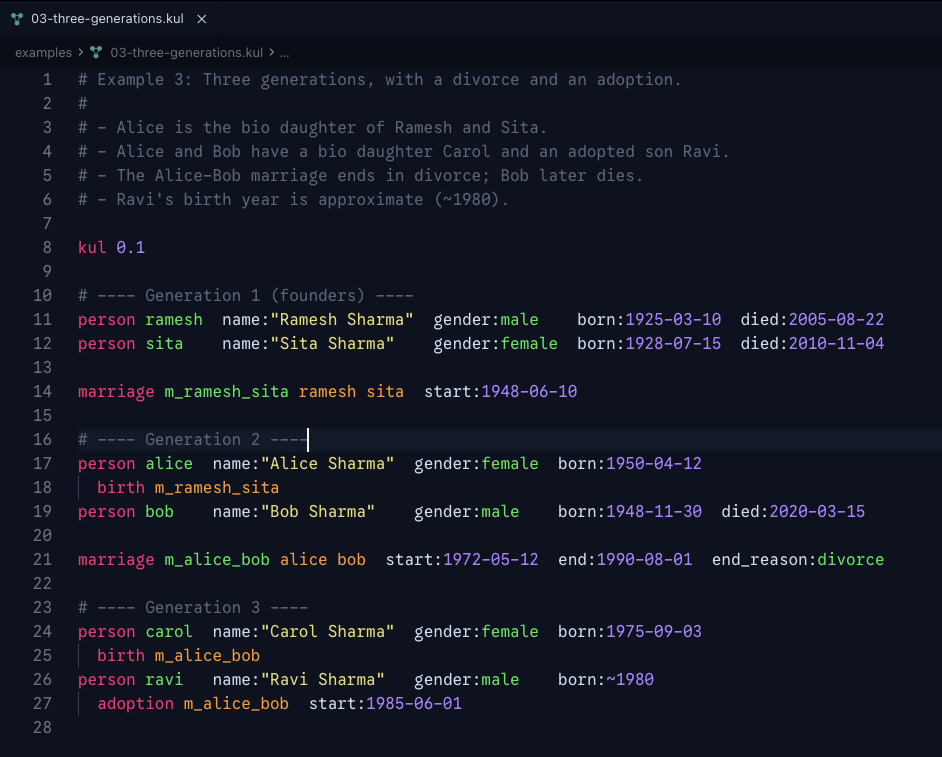This screenshot has height=757, width=942.
Task: Click "birth m_alice_bob" on line 25
Action: pyautogui.click(x=178, y=656)
